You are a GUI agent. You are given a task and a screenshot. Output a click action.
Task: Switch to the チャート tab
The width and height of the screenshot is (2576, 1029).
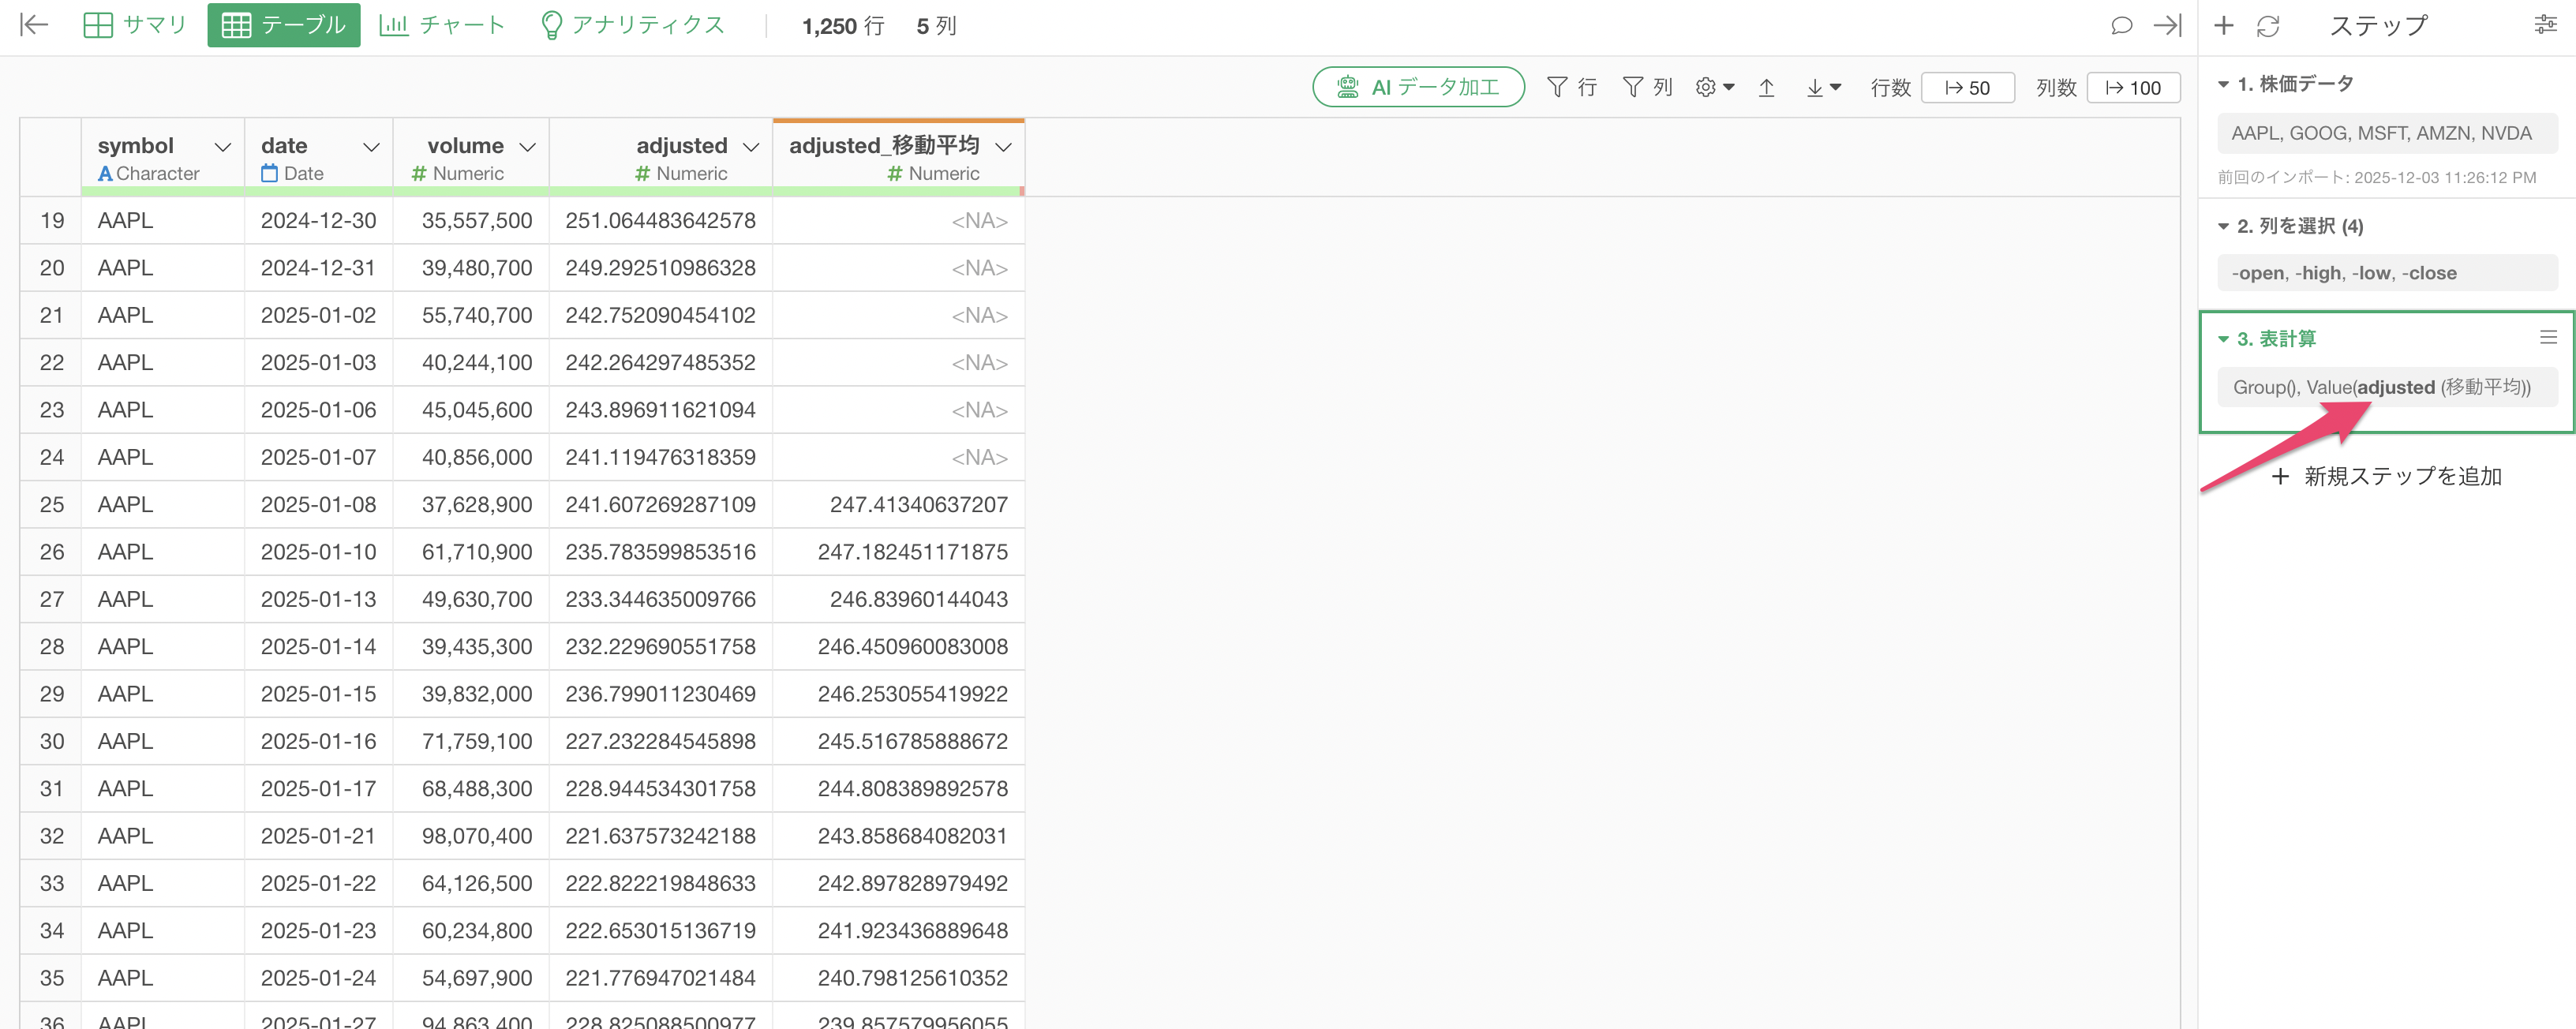[442, 25]
